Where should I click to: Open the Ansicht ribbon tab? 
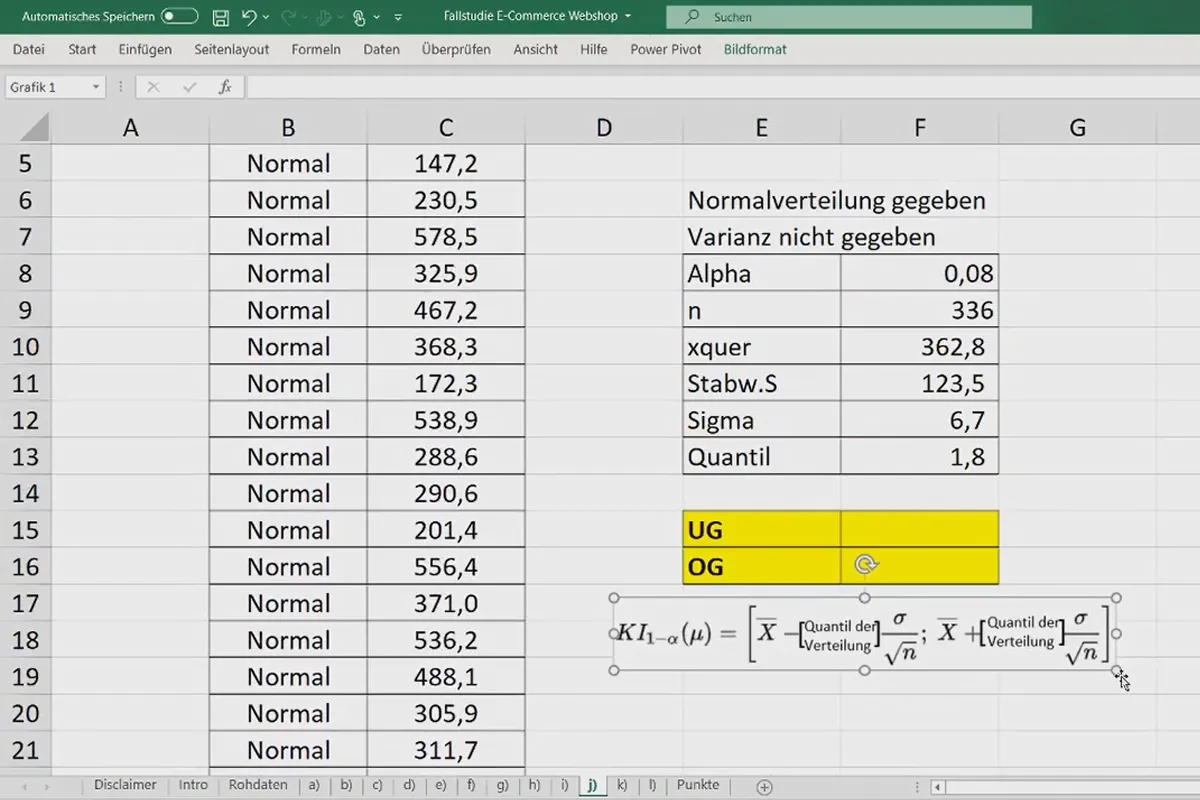coord(536,49)
